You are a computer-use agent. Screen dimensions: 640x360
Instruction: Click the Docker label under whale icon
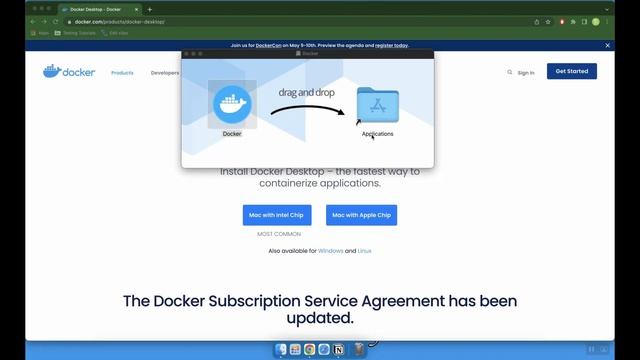click(x=232, y=134)
